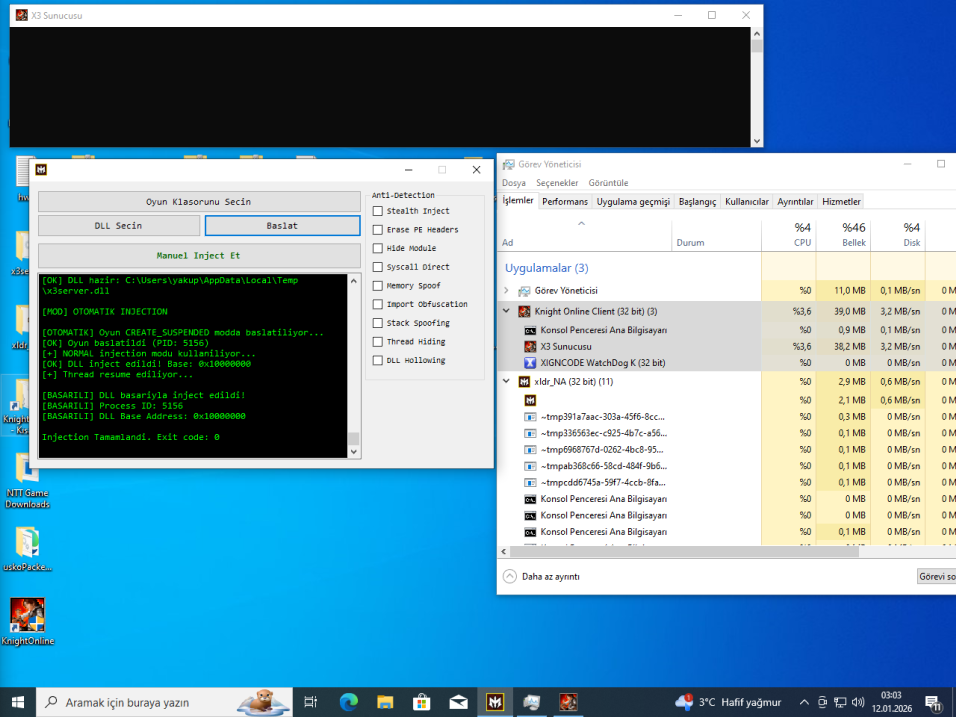
Task: Click the Oyun Klasorunu Secin button
Action: (199, 202)
